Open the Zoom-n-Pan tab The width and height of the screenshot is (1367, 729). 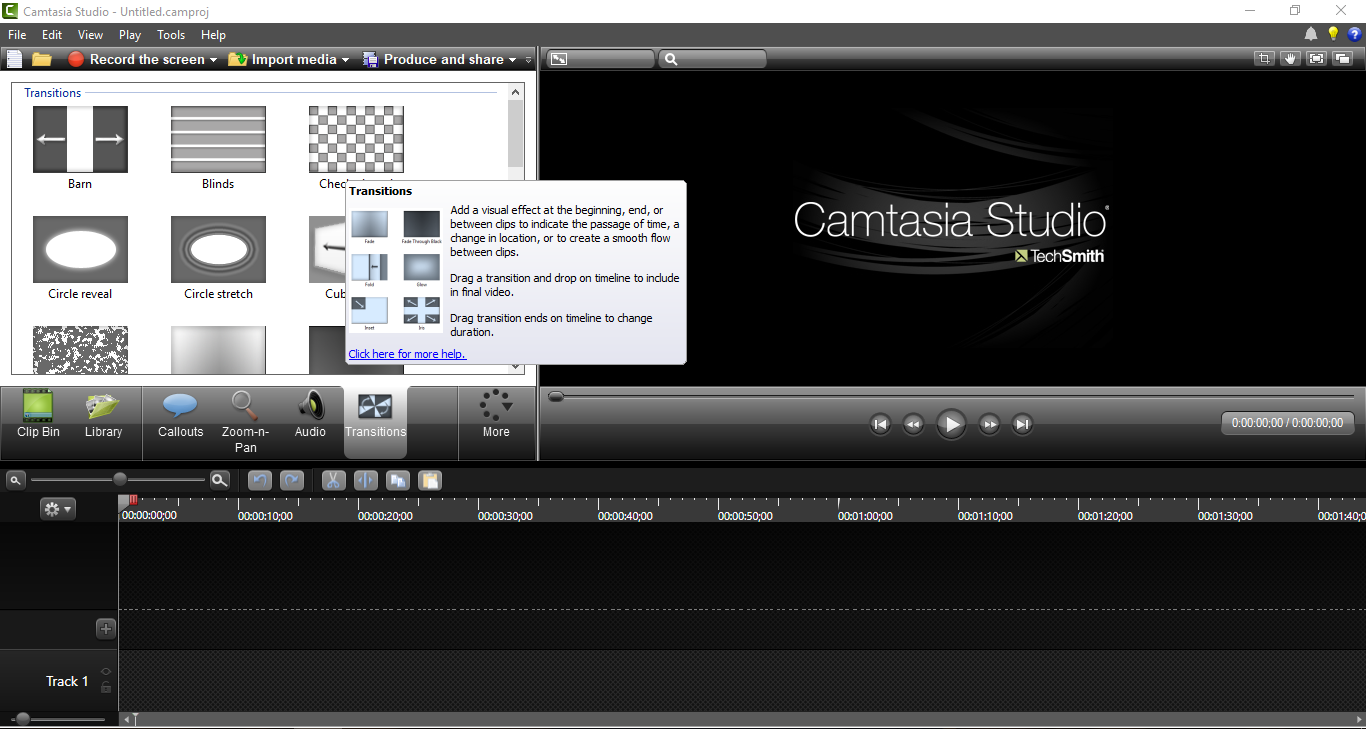tap(245, 422)
